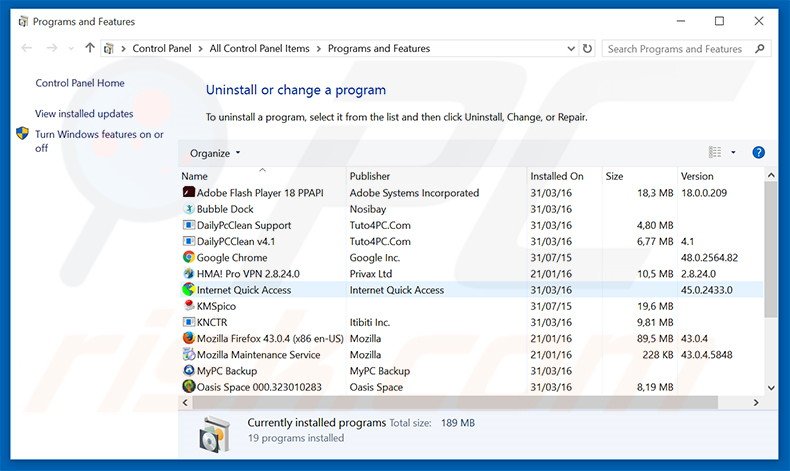Screen dimensions: 790x471
Task: Refresh the Programs and Features list
Action: pos(587,48)
